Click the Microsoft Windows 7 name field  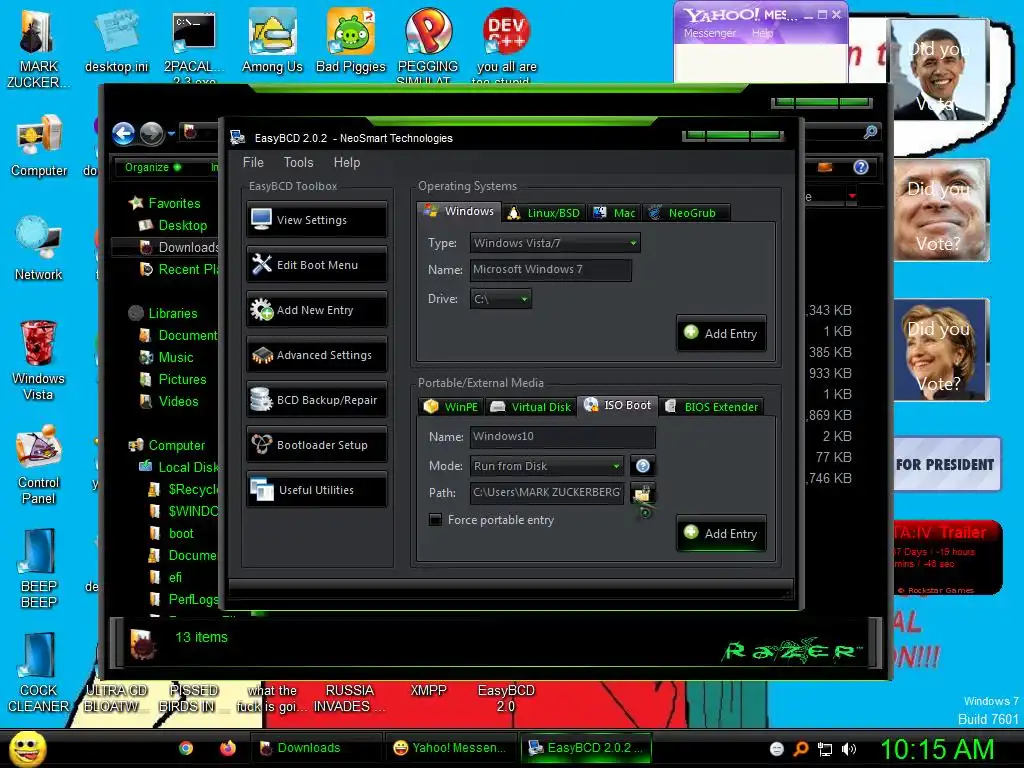pyautogui.click(x=551, y=270)
